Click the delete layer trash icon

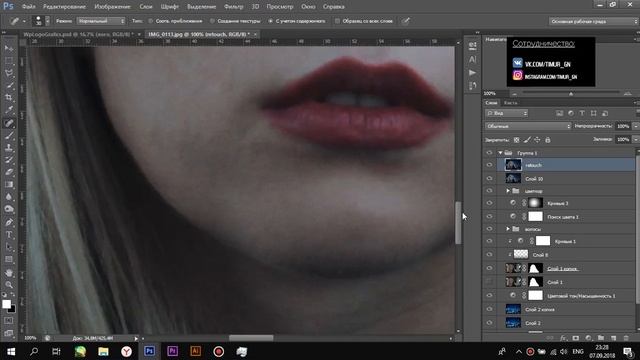(x=626, y=338)
